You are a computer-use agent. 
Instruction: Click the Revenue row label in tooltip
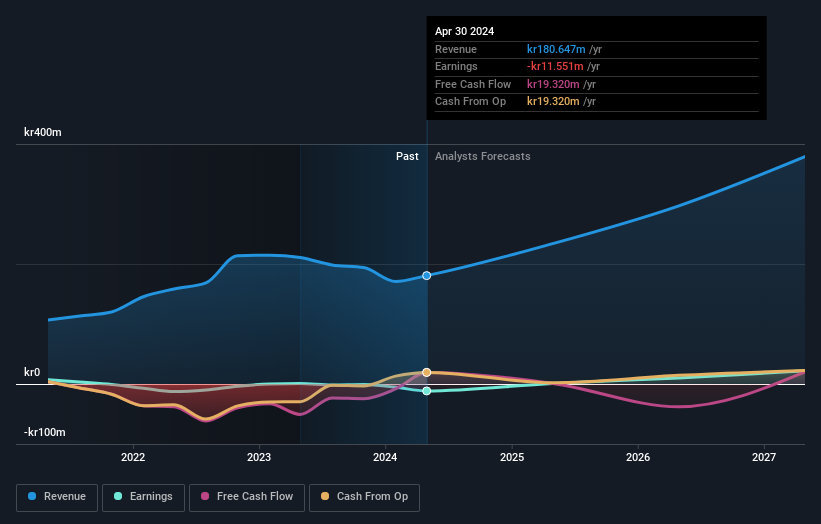(x=456, y=49)
